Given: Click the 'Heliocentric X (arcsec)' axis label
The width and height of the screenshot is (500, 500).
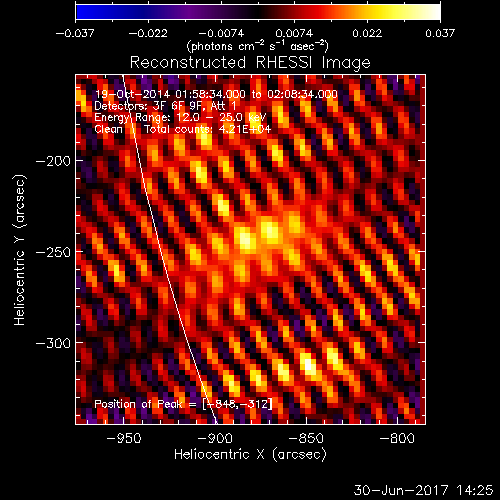Looking at the screenshot, I should point(250,455).
